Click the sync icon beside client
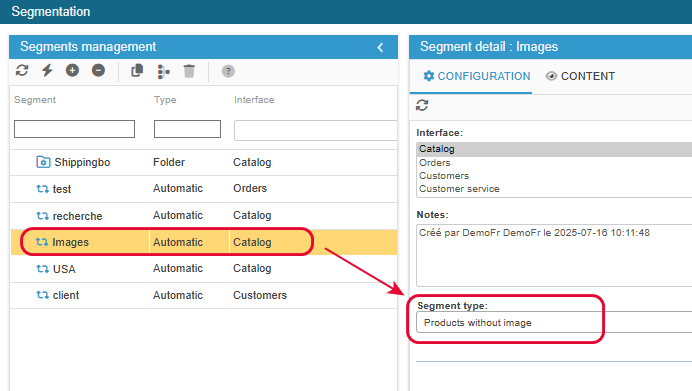 point(42,295)
